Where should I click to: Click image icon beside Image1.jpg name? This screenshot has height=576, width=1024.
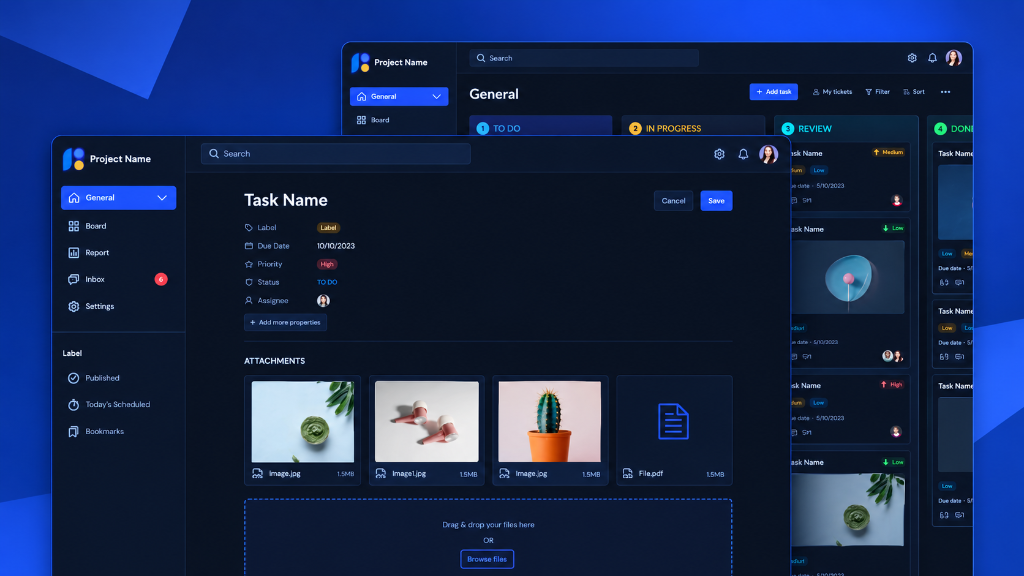click(x=381, y=473)
